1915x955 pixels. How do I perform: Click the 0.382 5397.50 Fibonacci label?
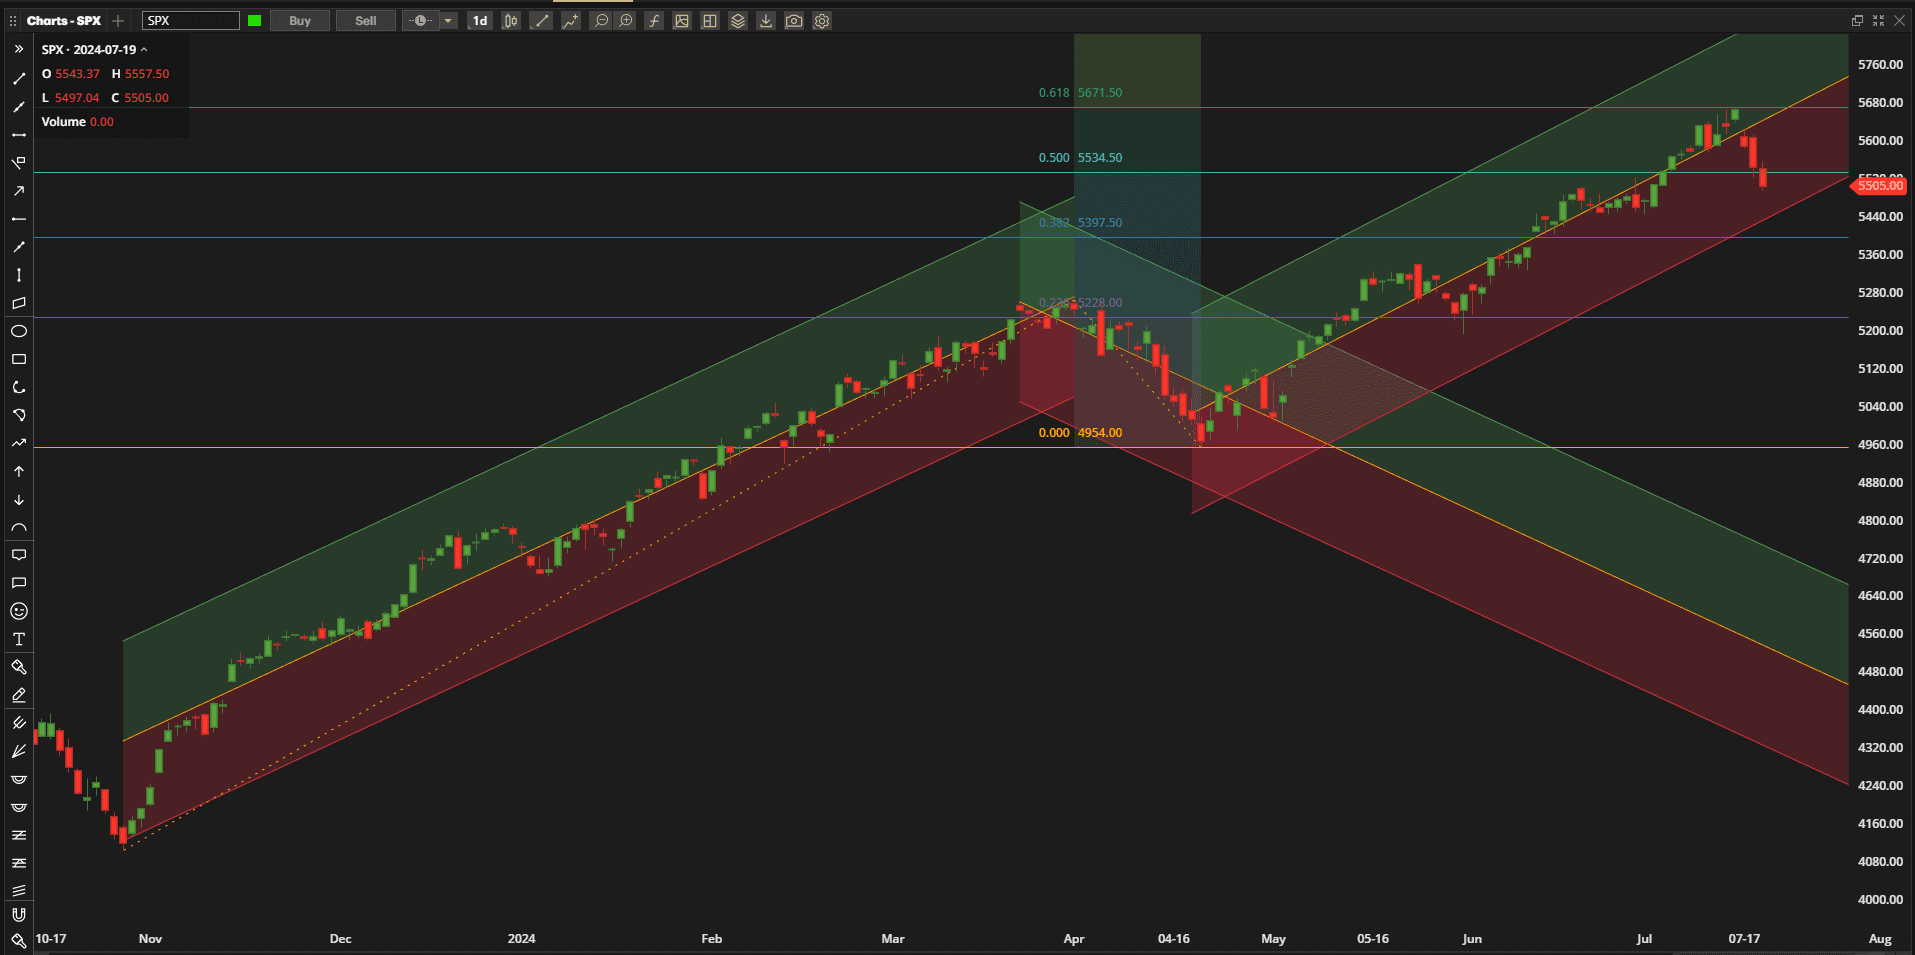[1080, 222]
